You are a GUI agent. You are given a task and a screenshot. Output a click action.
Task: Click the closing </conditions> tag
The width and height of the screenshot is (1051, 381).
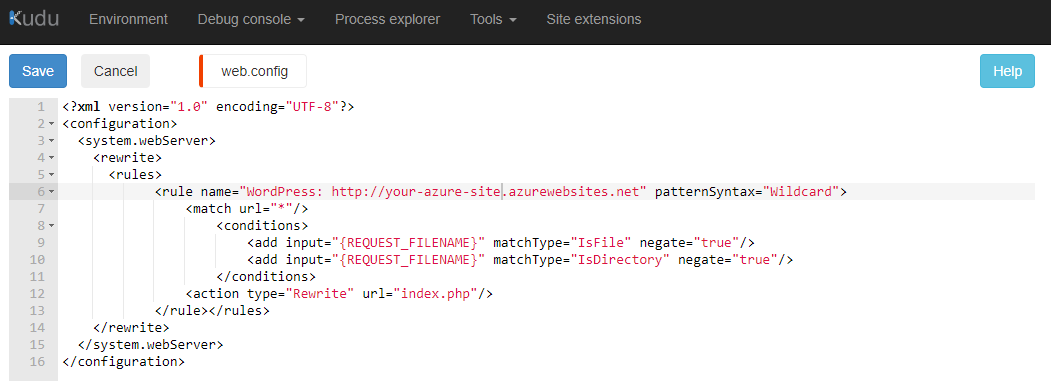pyautogui.click(x=266, y=276)
